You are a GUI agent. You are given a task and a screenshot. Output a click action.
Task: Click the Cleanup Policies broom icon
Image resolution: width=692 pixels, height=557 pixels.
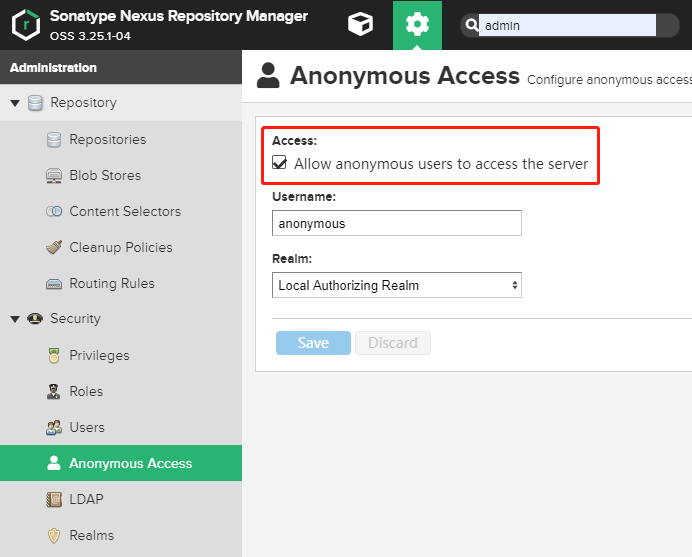(54, 248)
